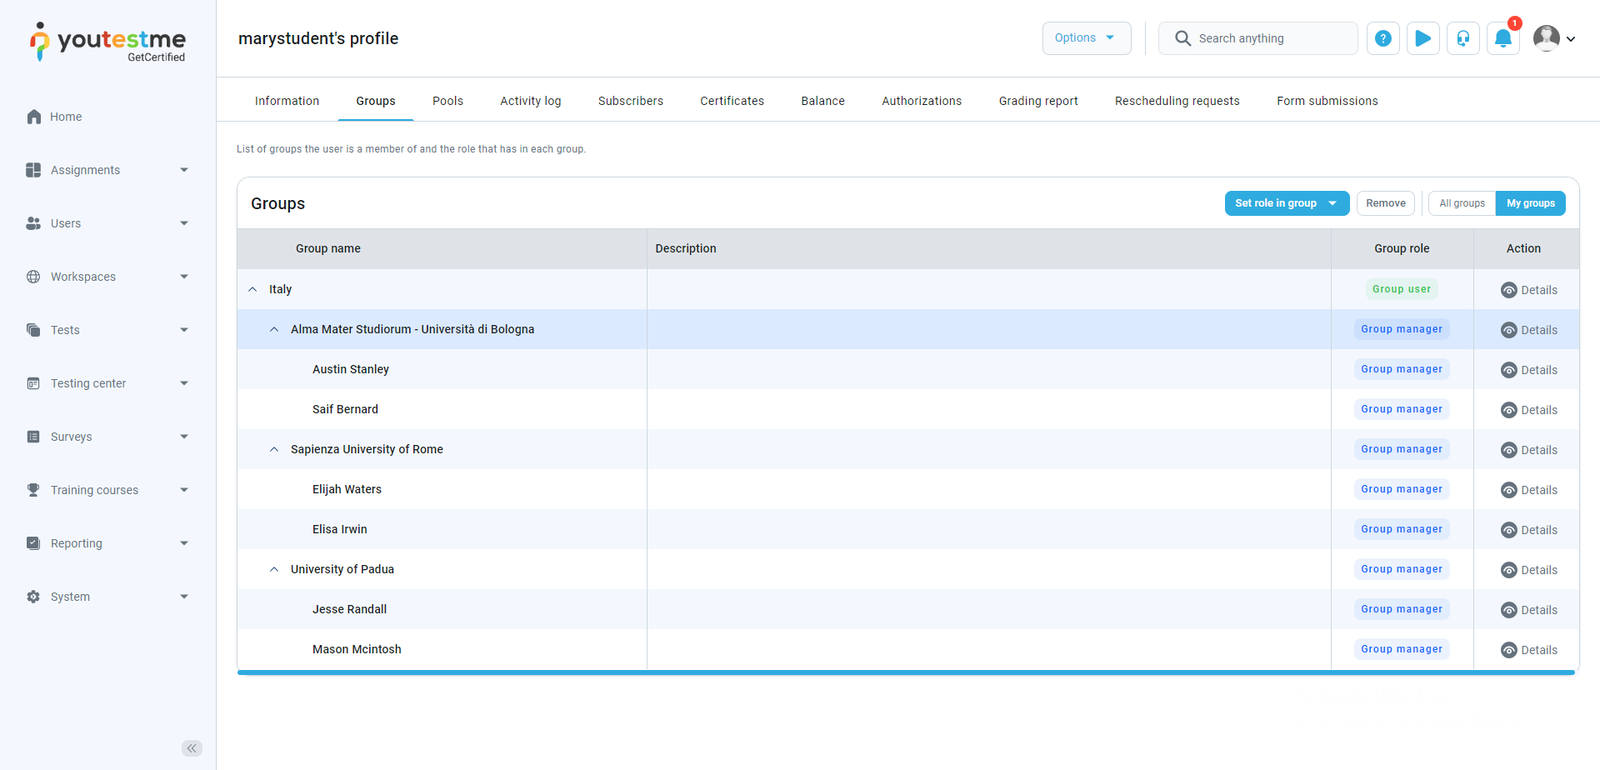1600x770 pixels.
Task: Open the Set role in group dropdown
Action: 1286,203
